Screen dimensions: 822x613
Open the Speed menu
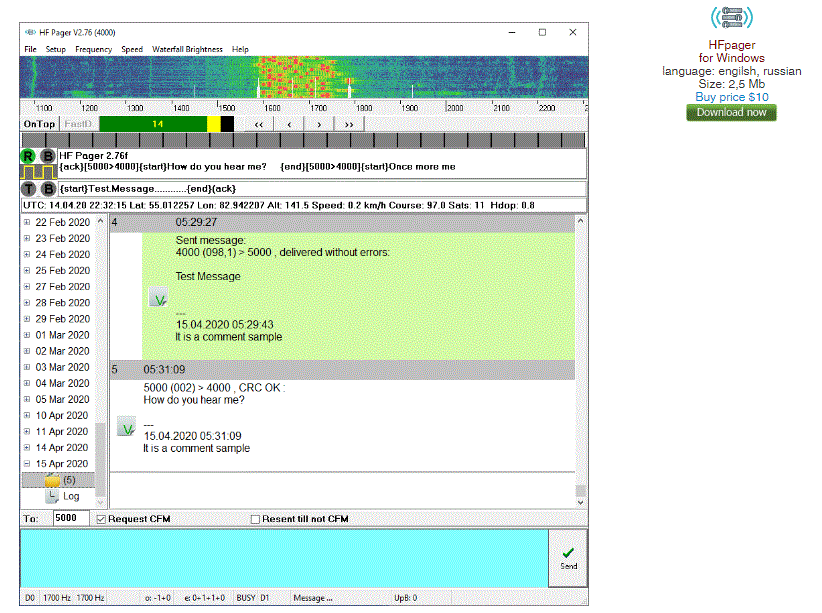tap(132, 49)
